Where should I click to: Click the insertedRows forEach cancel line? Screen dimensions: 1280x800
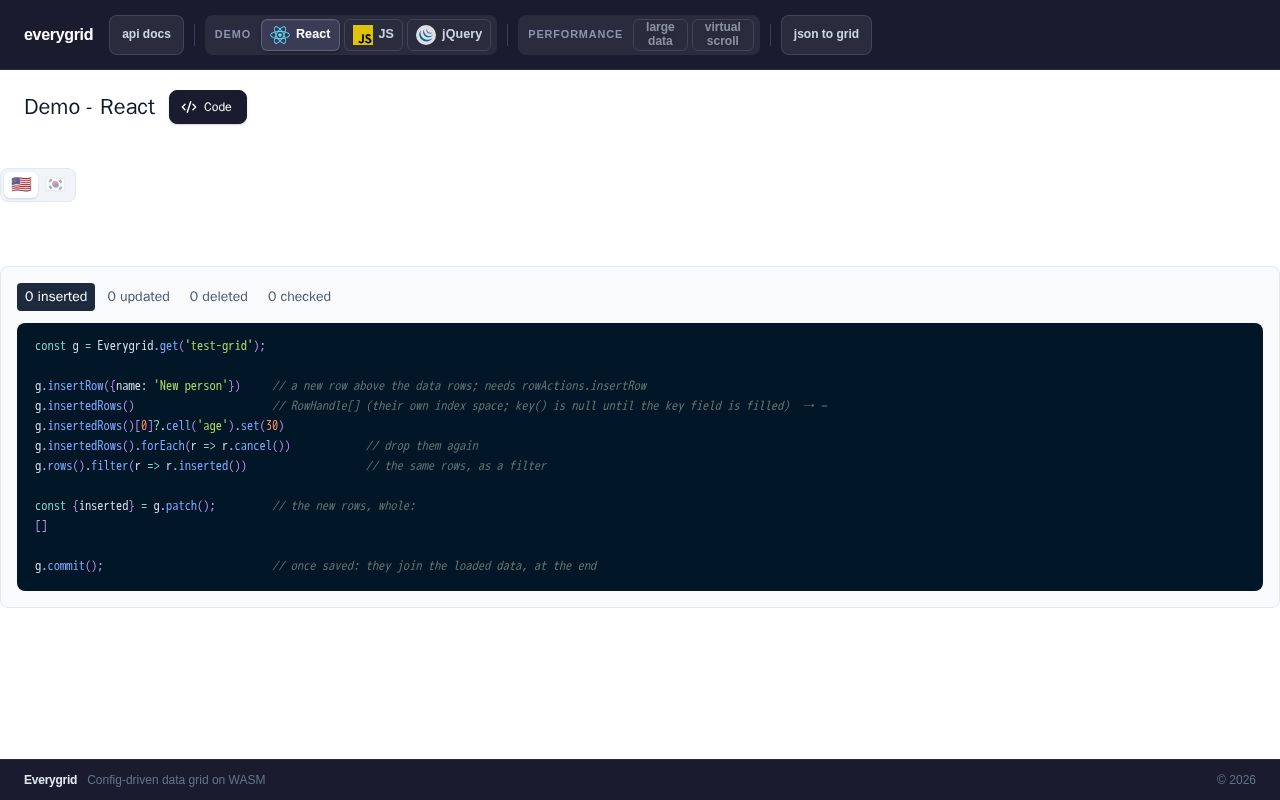163,446
